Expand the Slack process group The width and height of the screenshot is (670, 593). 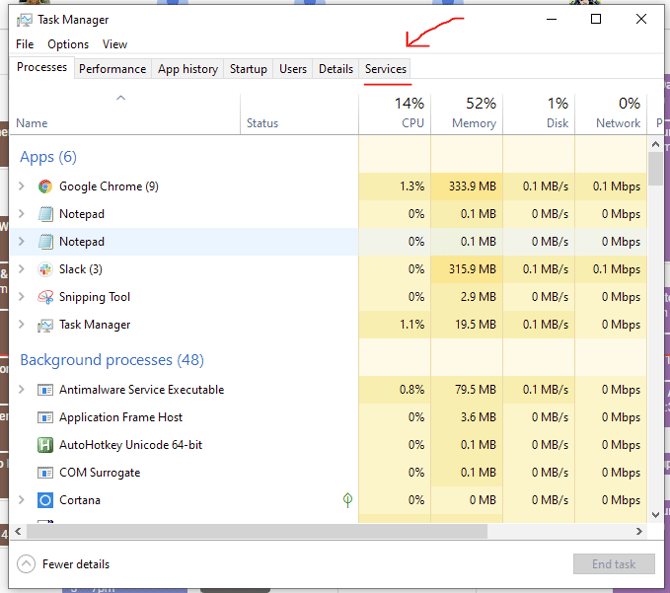(x=21, y=269)
